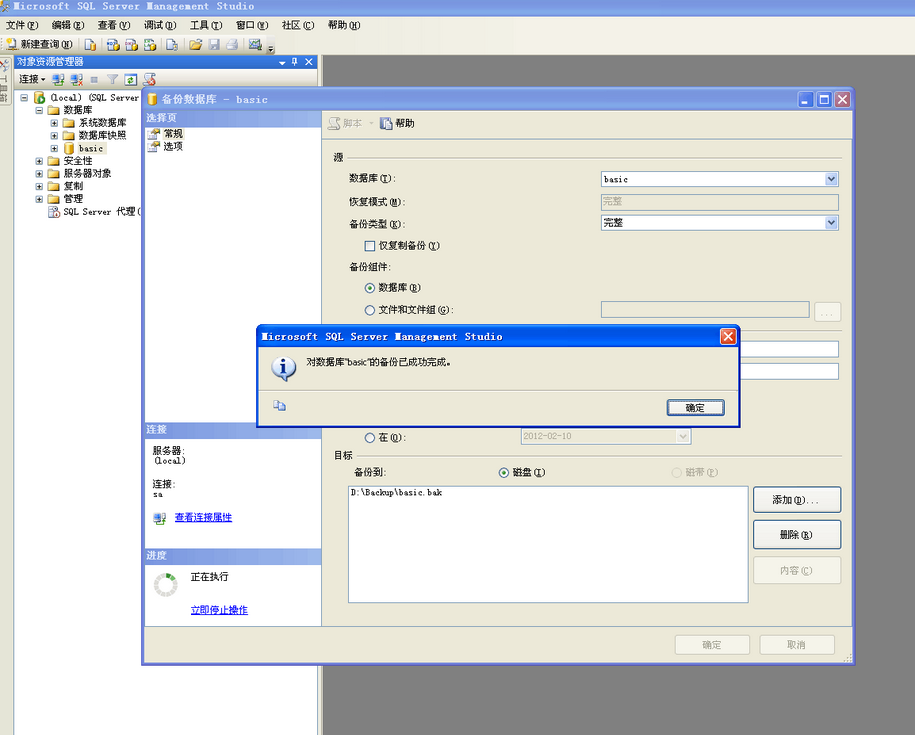Open the 查看 menu
This screenshot has width=915, height=735.
pyautogui.click(x=114, y=25)
